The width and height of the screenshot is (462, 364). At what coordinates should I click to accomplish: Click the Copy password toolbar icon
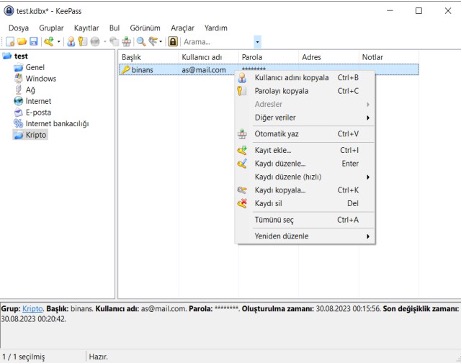82,42
